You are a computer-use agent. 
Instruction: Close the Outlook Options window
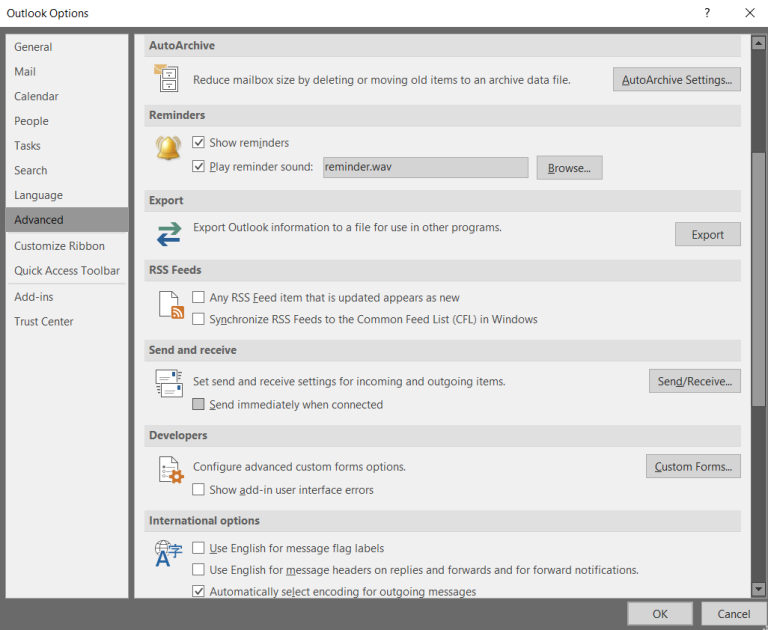749,13
